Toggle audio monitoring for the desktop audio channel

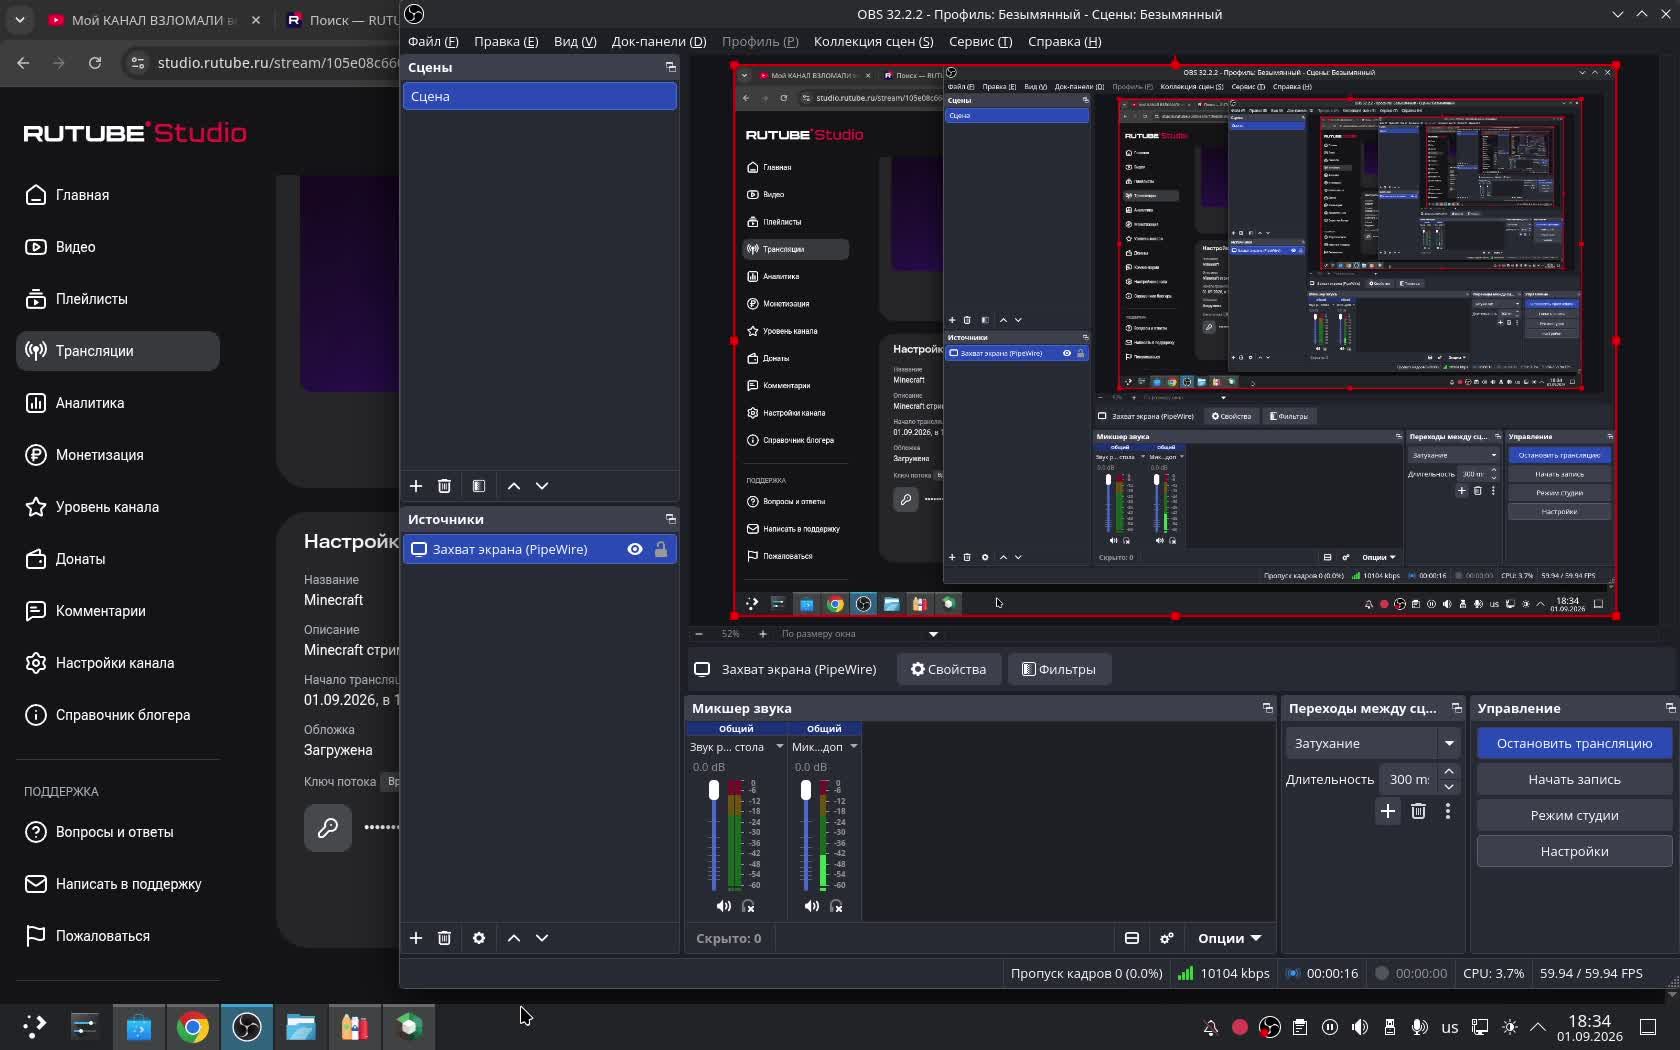(748, 906)
